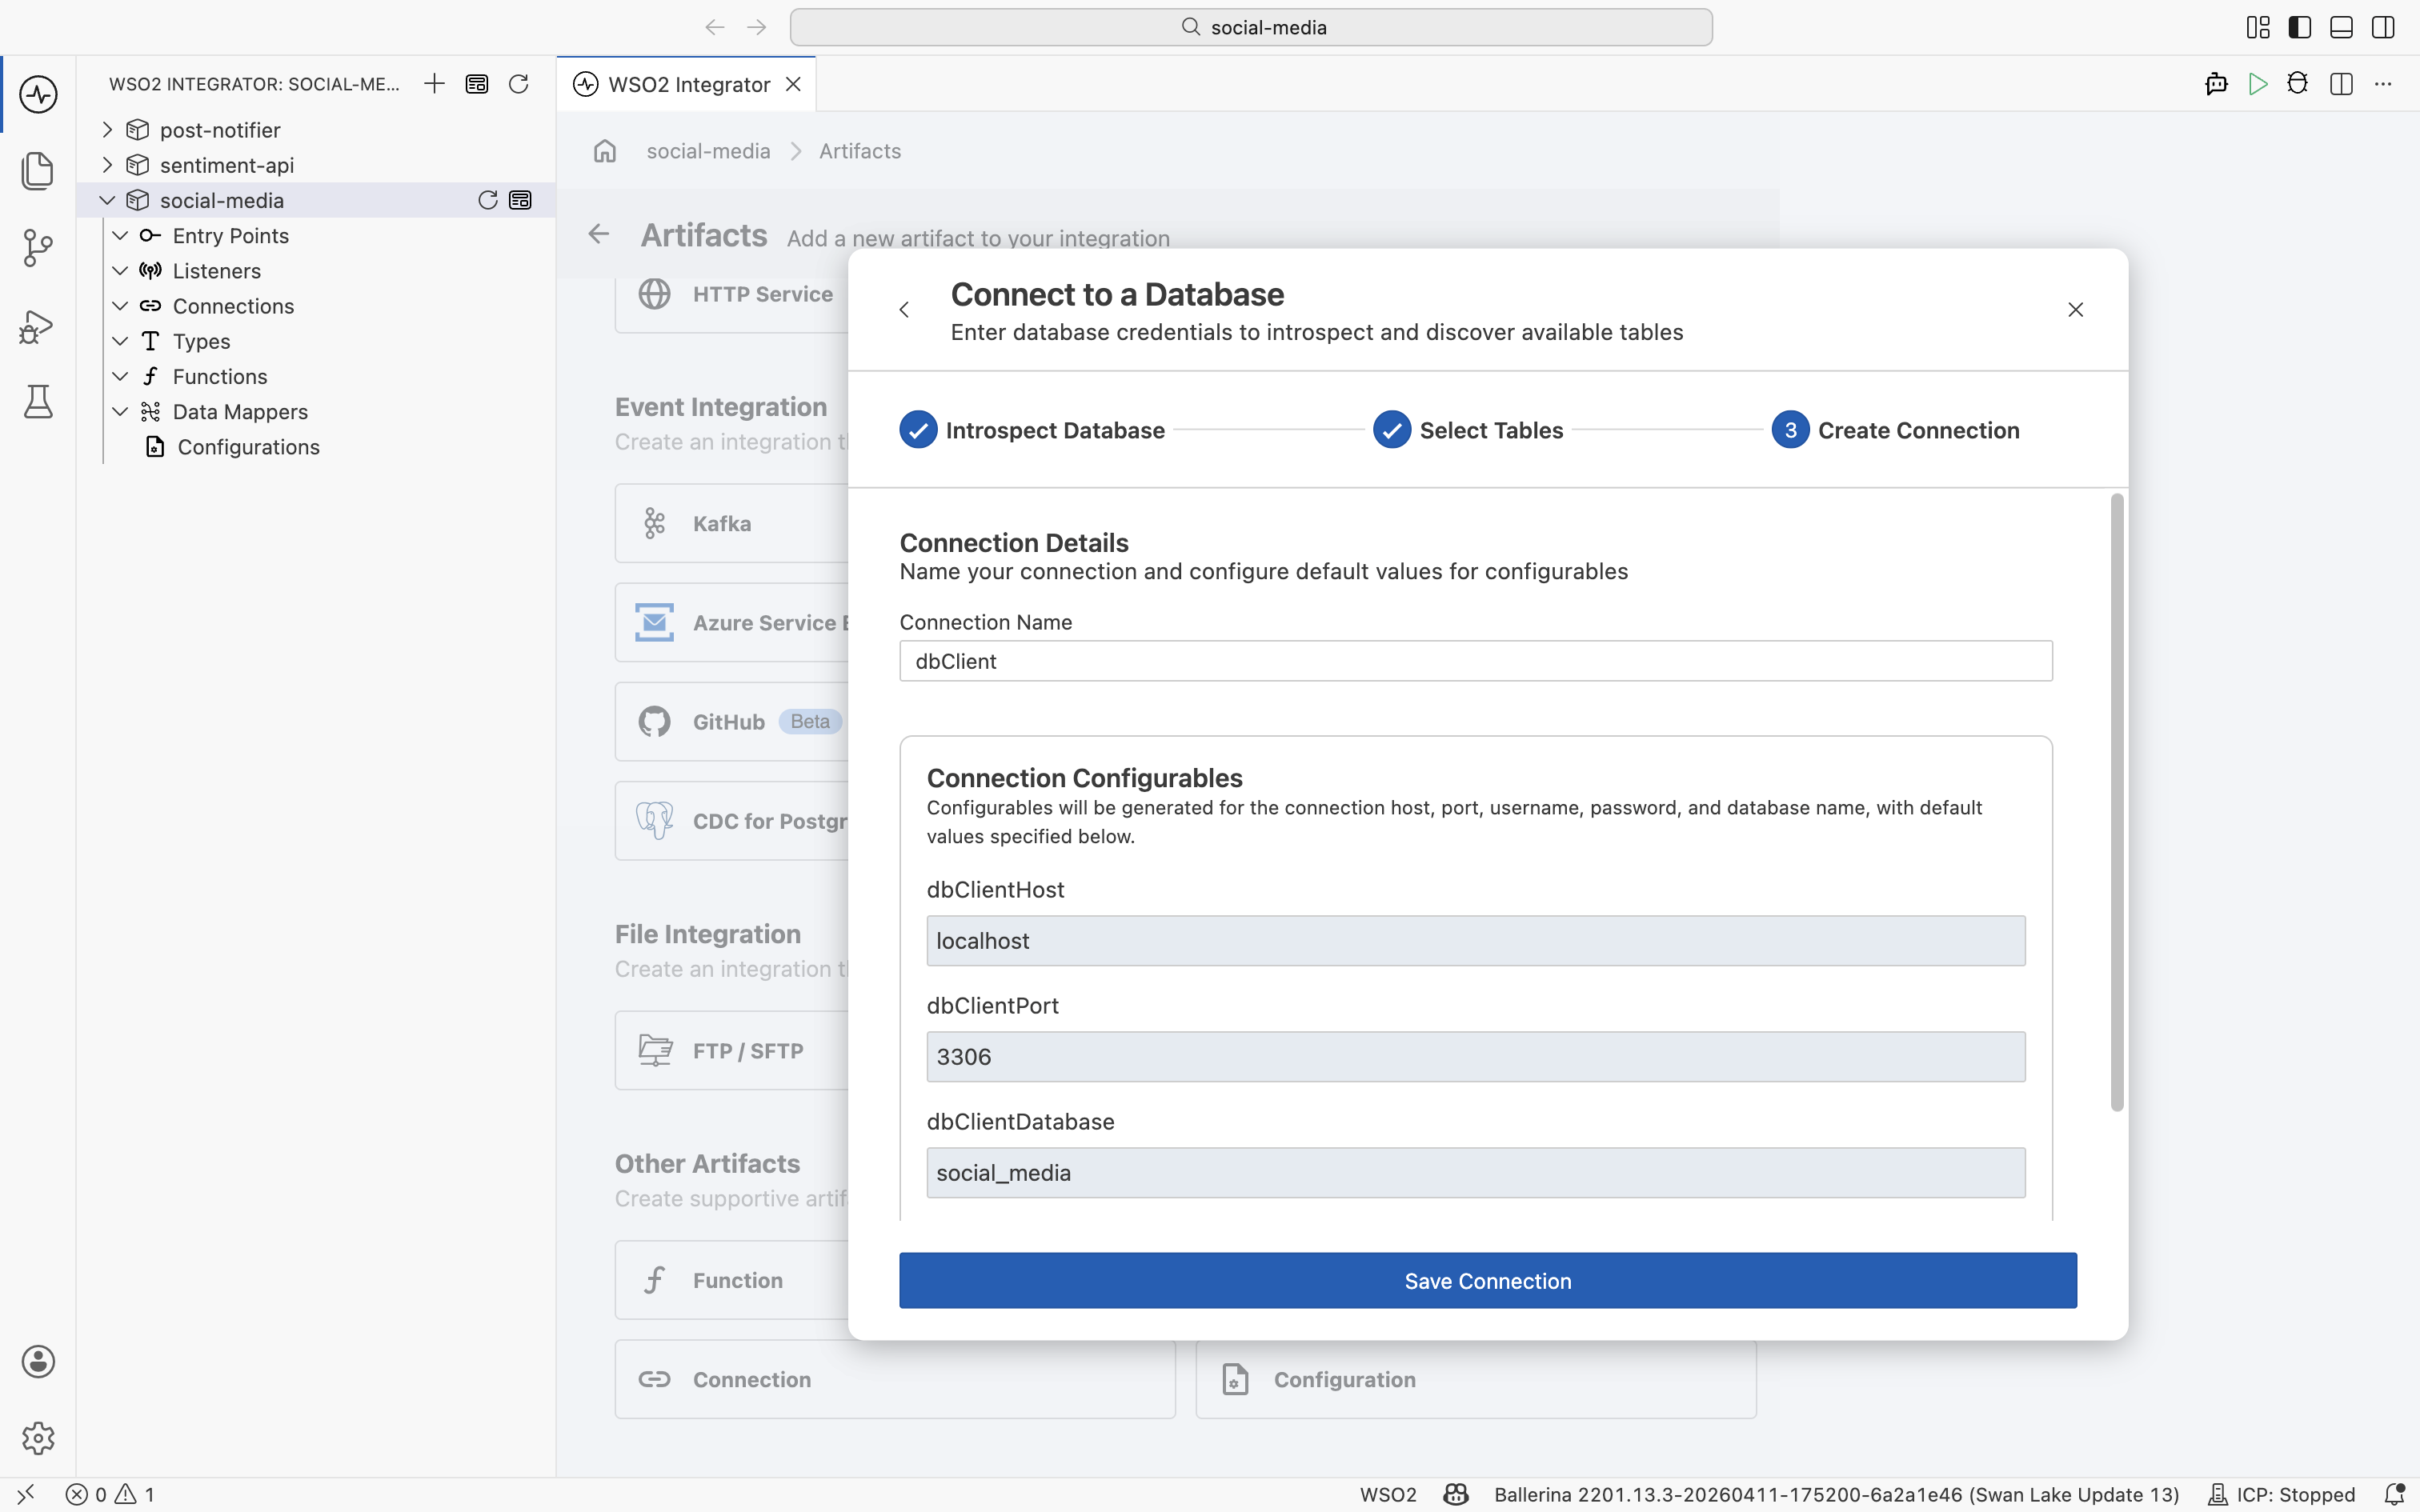
Task: Collapse the Connections tree node
Action: click(x=120, y=306)
